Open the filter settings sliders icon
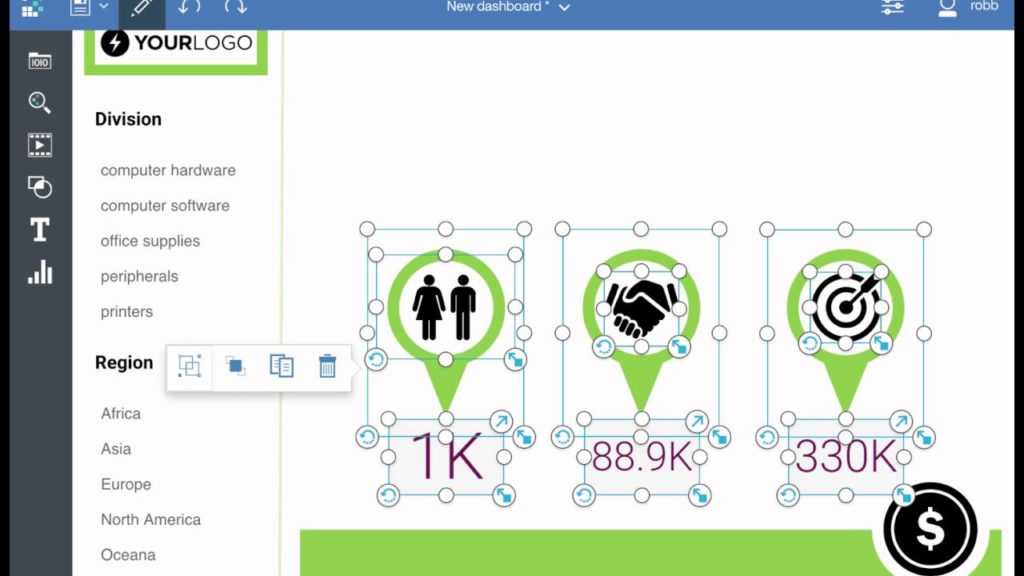Viewport: 1024px width, 576px height. click(x=891, y=8)
